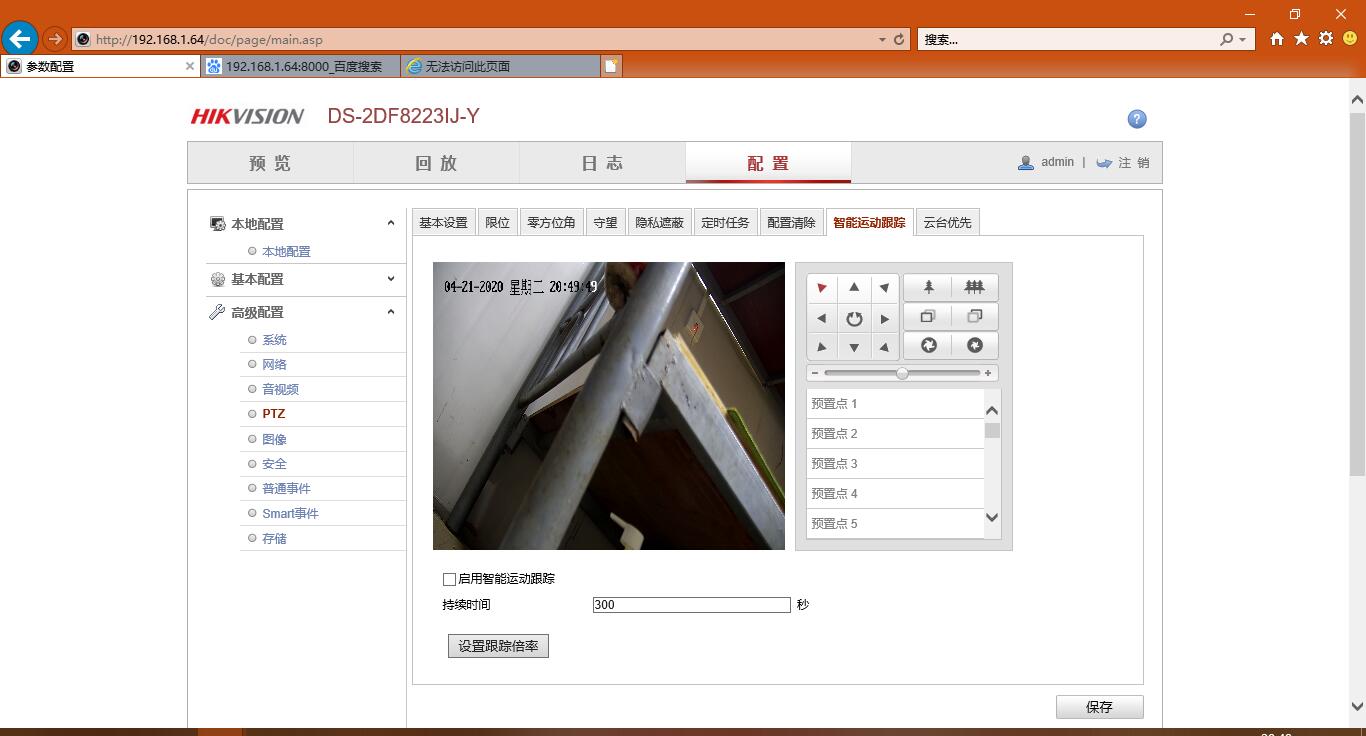Collapse the 本地配置 section
1366x736 pixels.
(x=391, y=223)
